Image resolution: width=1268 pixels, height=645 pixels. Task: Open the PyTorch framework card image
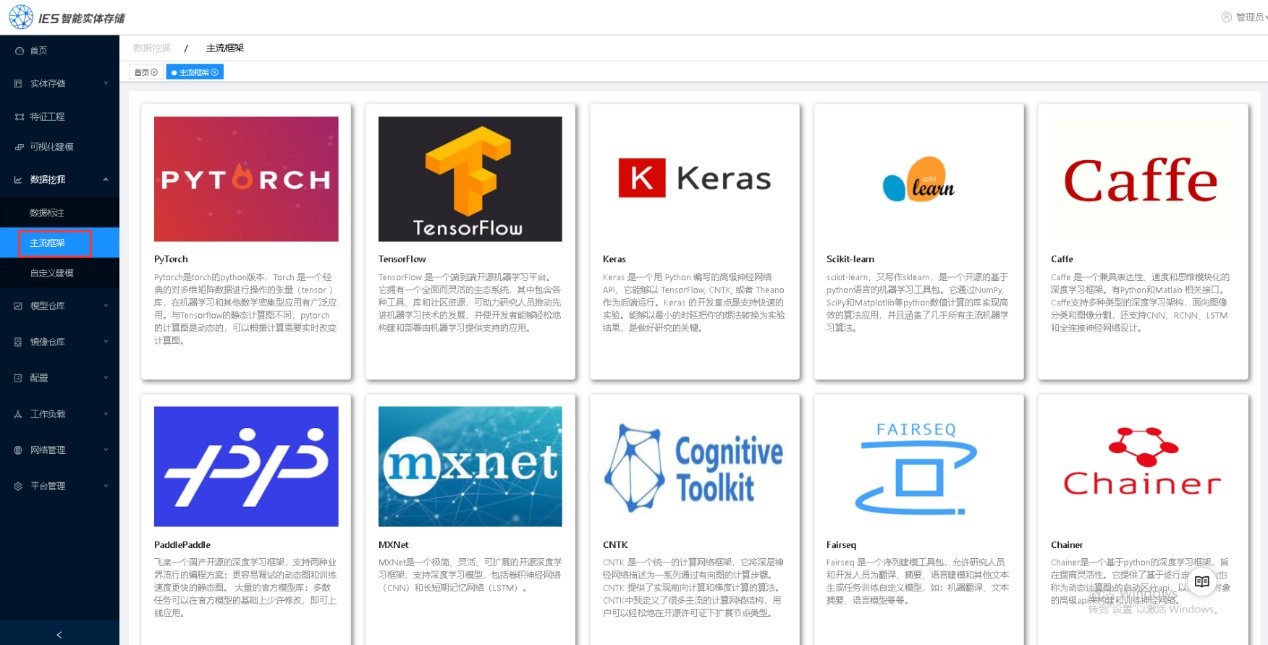point(246,179)
